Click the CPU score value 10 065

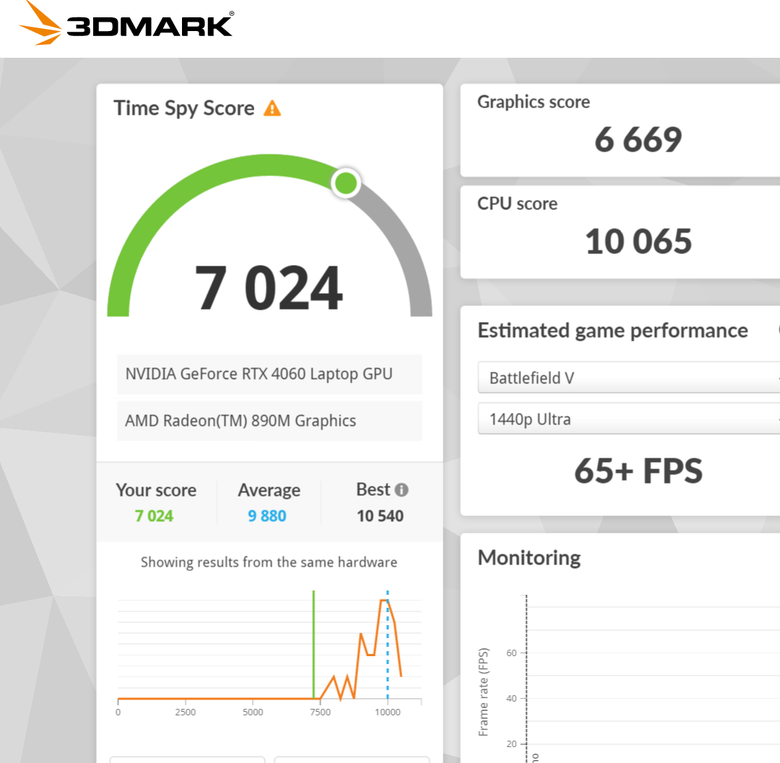point(639,241)
